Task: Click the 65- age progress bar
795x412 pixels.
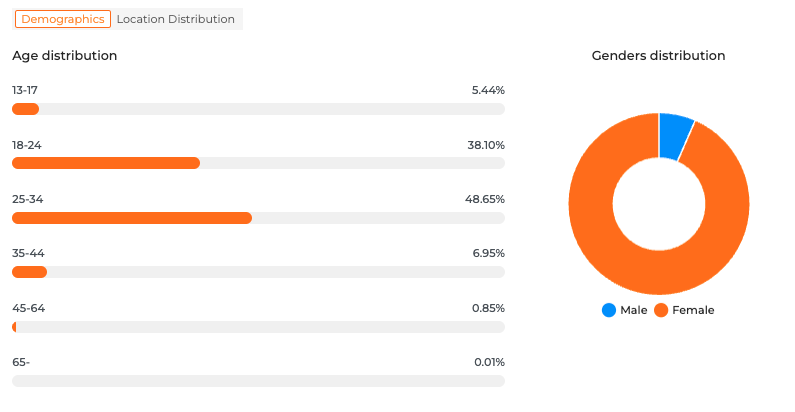Action: tap(258, 381)
